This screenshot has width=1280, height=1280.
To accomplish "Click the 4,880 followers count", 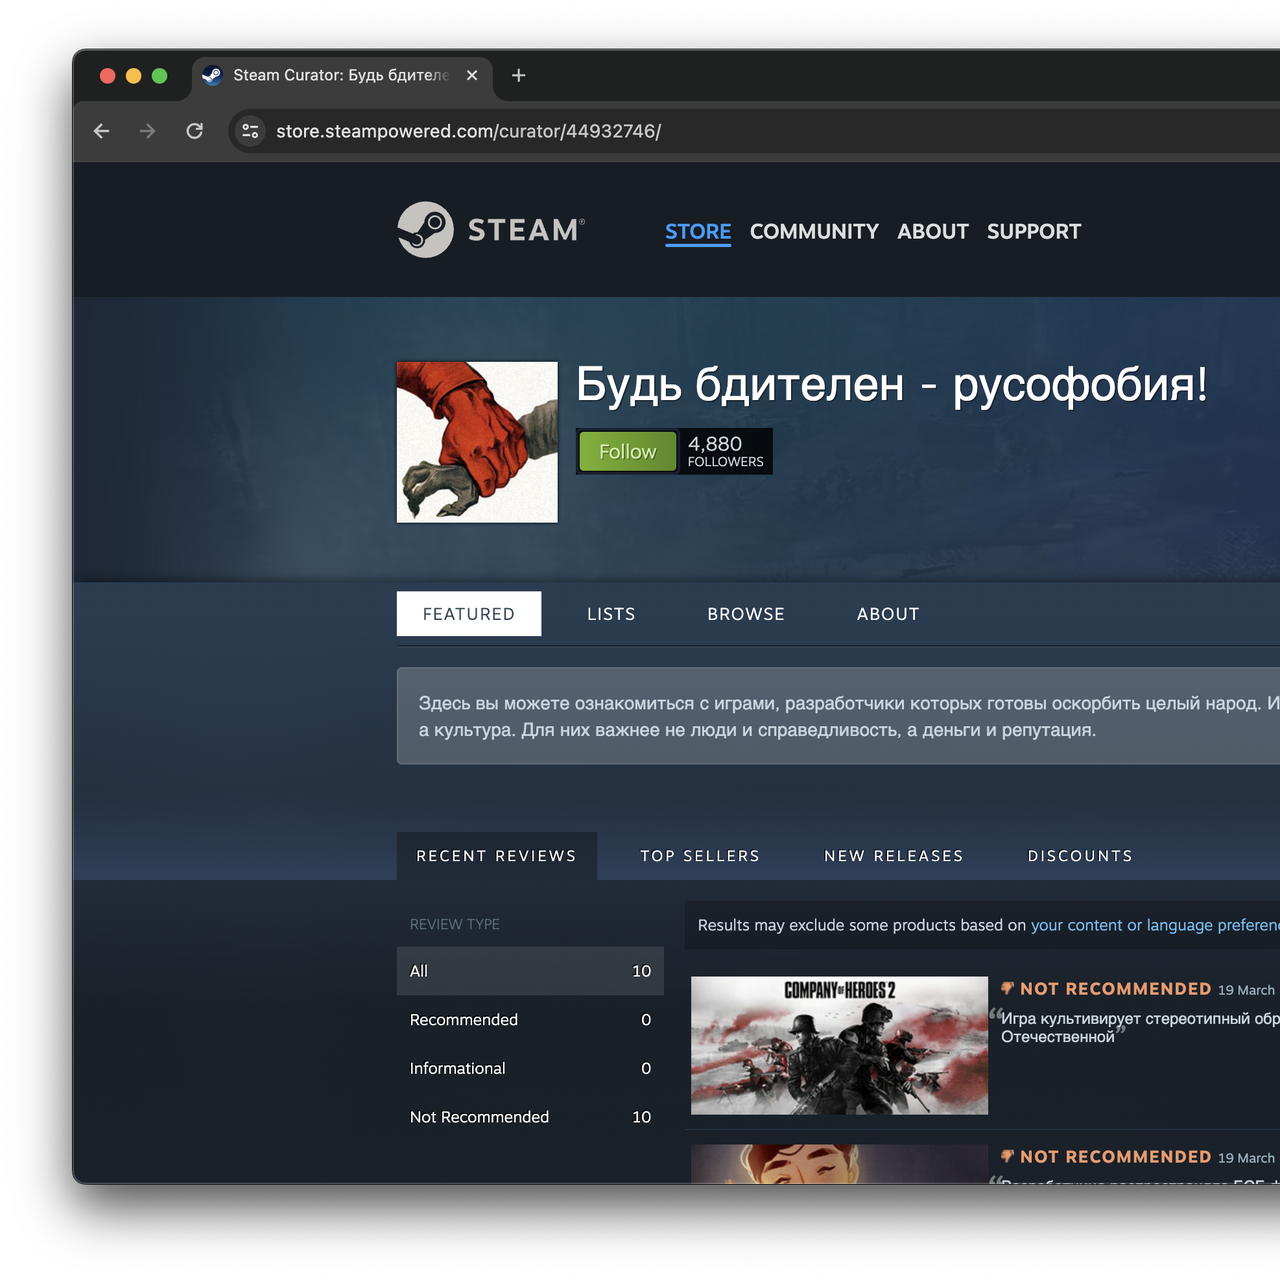I will click(725, 451).
